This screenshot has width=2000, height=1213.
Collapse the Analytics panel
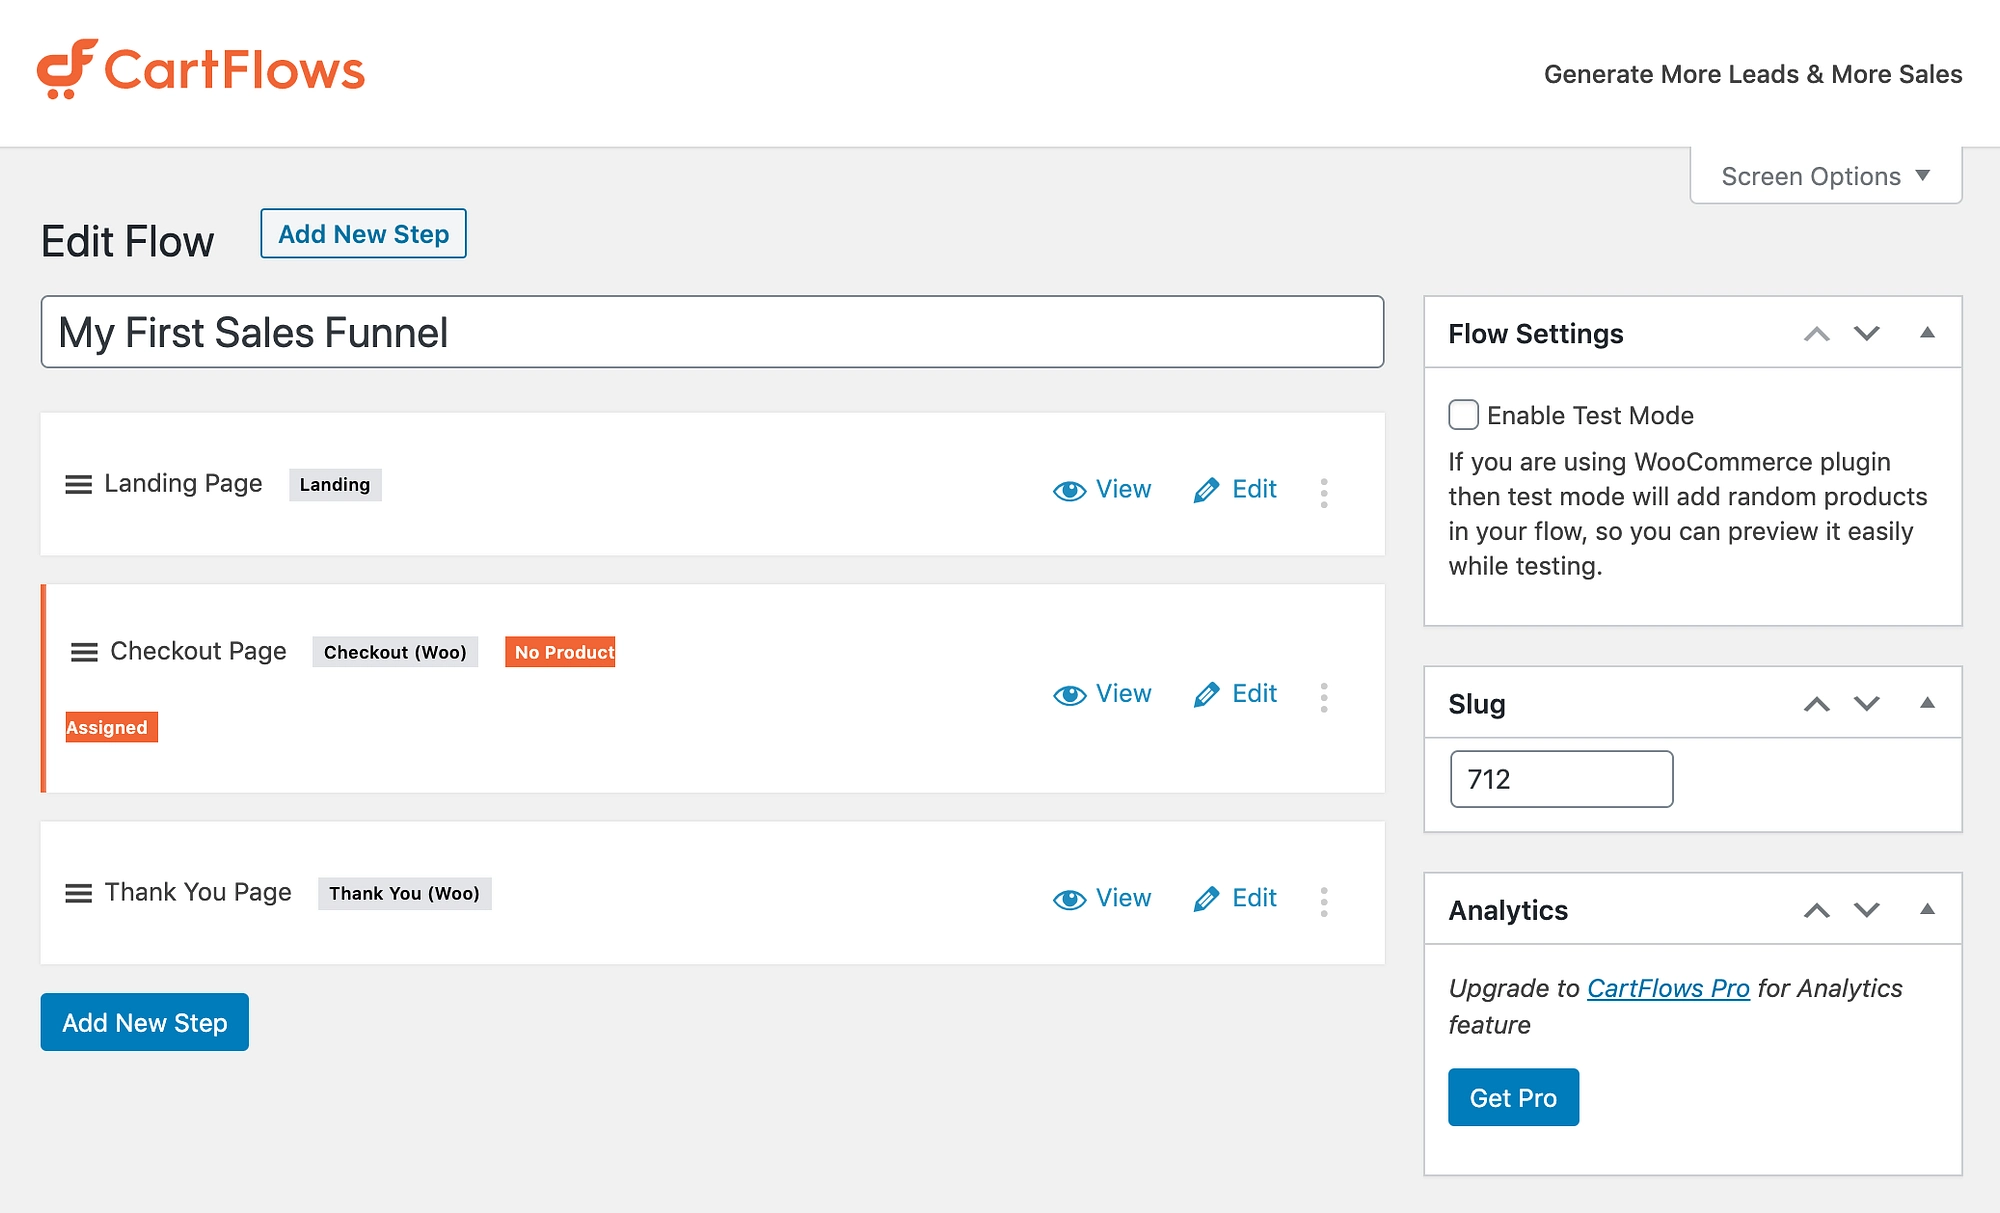(x=1927, y=909)
